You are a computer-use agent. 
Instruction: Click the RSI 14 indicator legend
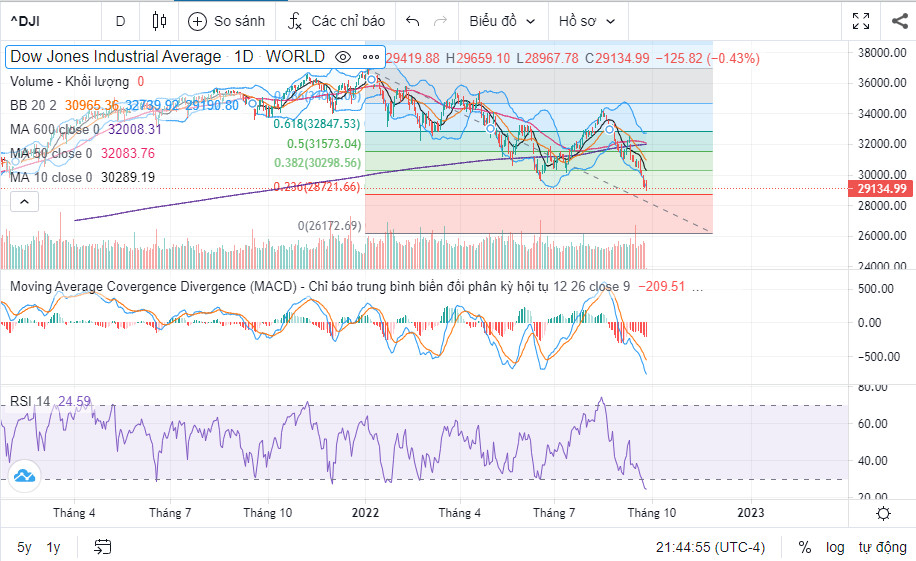30,401
